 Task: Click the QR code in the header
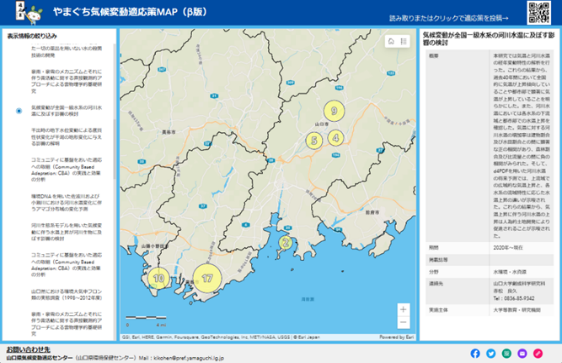(539, 13)
